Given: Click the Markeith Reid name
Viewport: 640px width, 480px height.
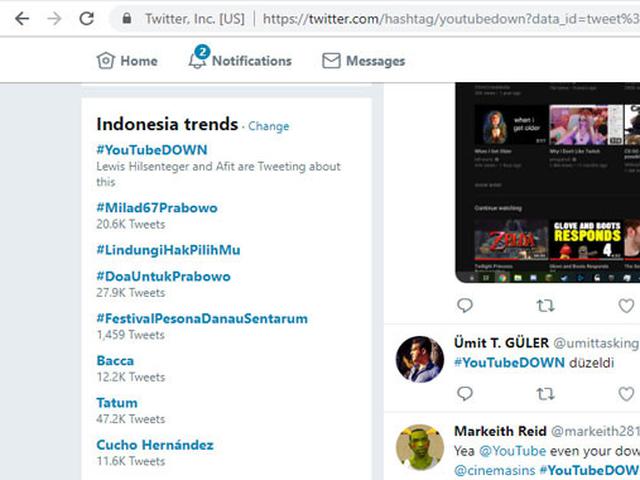Looking at the screenshot, I should click(x=500, y=431).
